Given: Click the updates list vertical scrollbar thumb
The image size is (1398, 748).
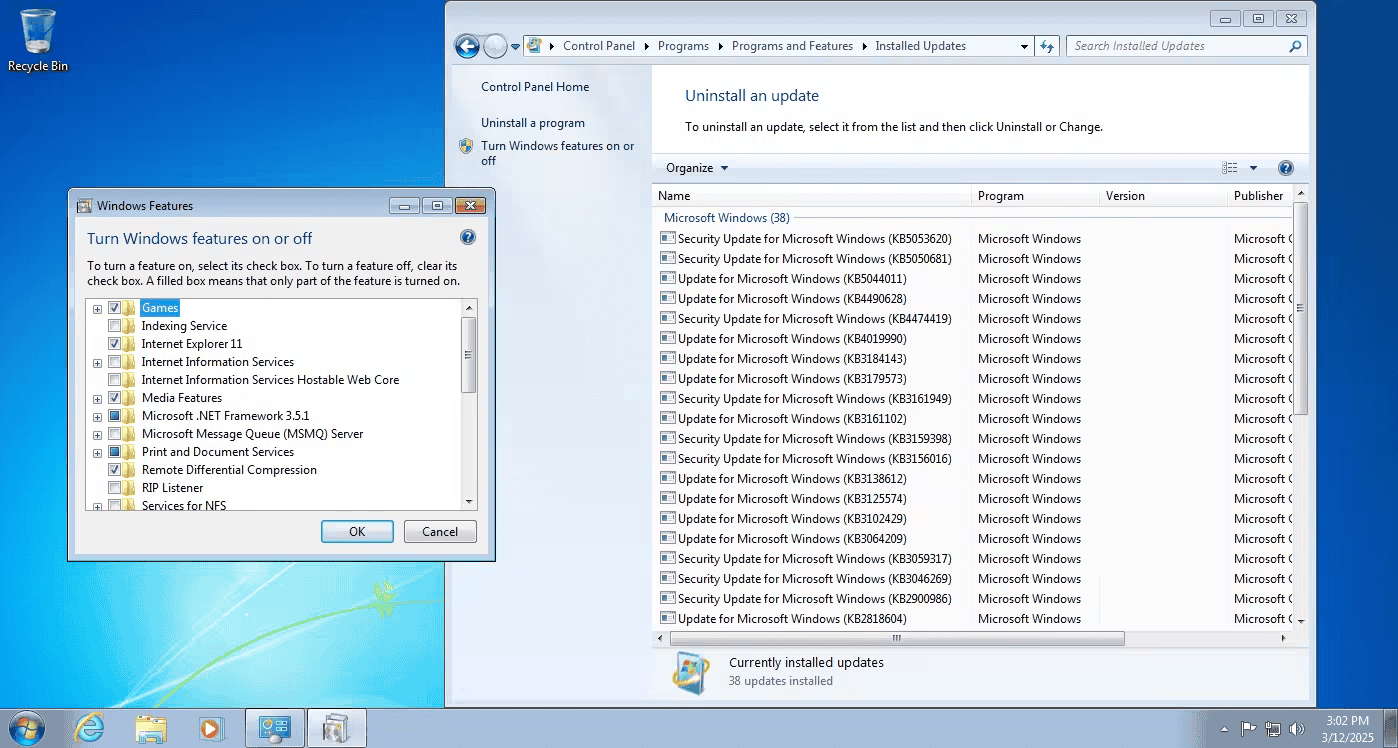Looking at the screenshot, I should coord(1300,309).
